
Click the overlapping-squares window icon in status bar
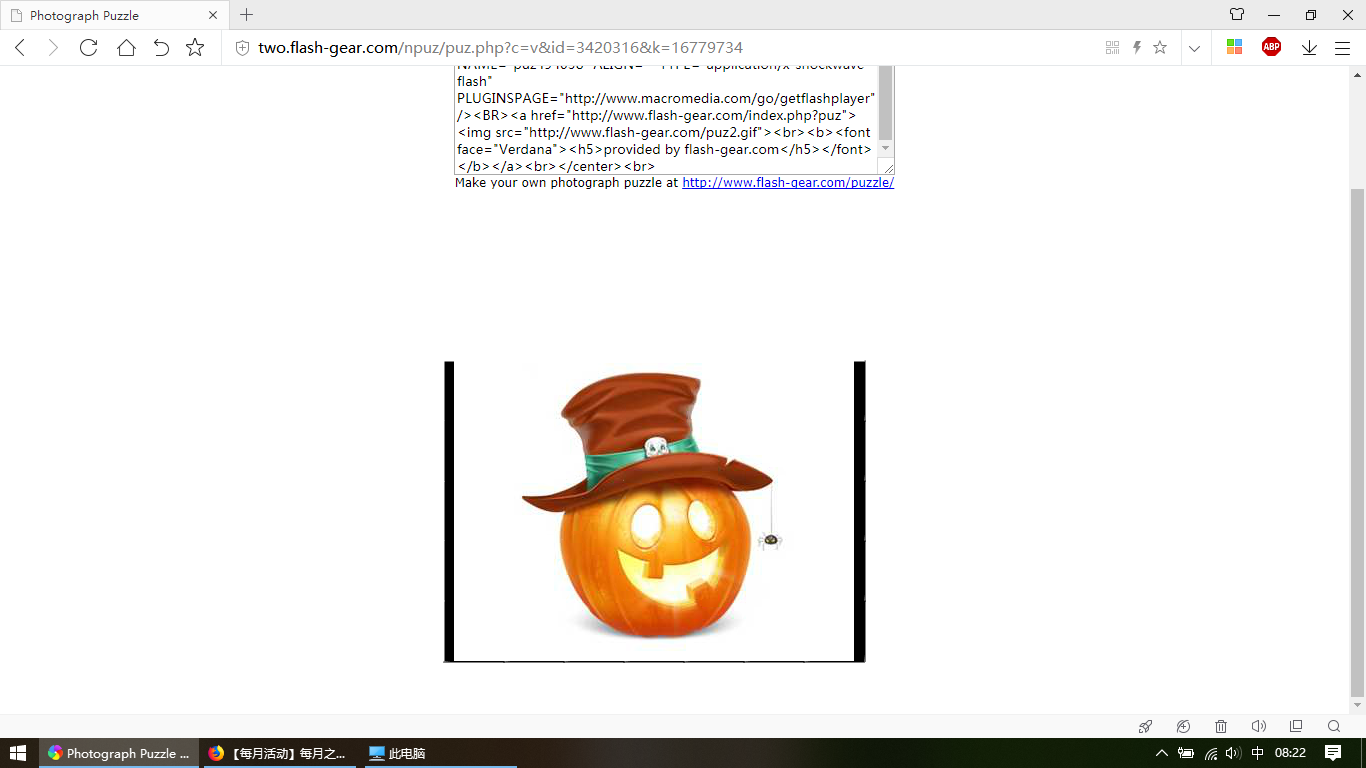point(1296,726)
